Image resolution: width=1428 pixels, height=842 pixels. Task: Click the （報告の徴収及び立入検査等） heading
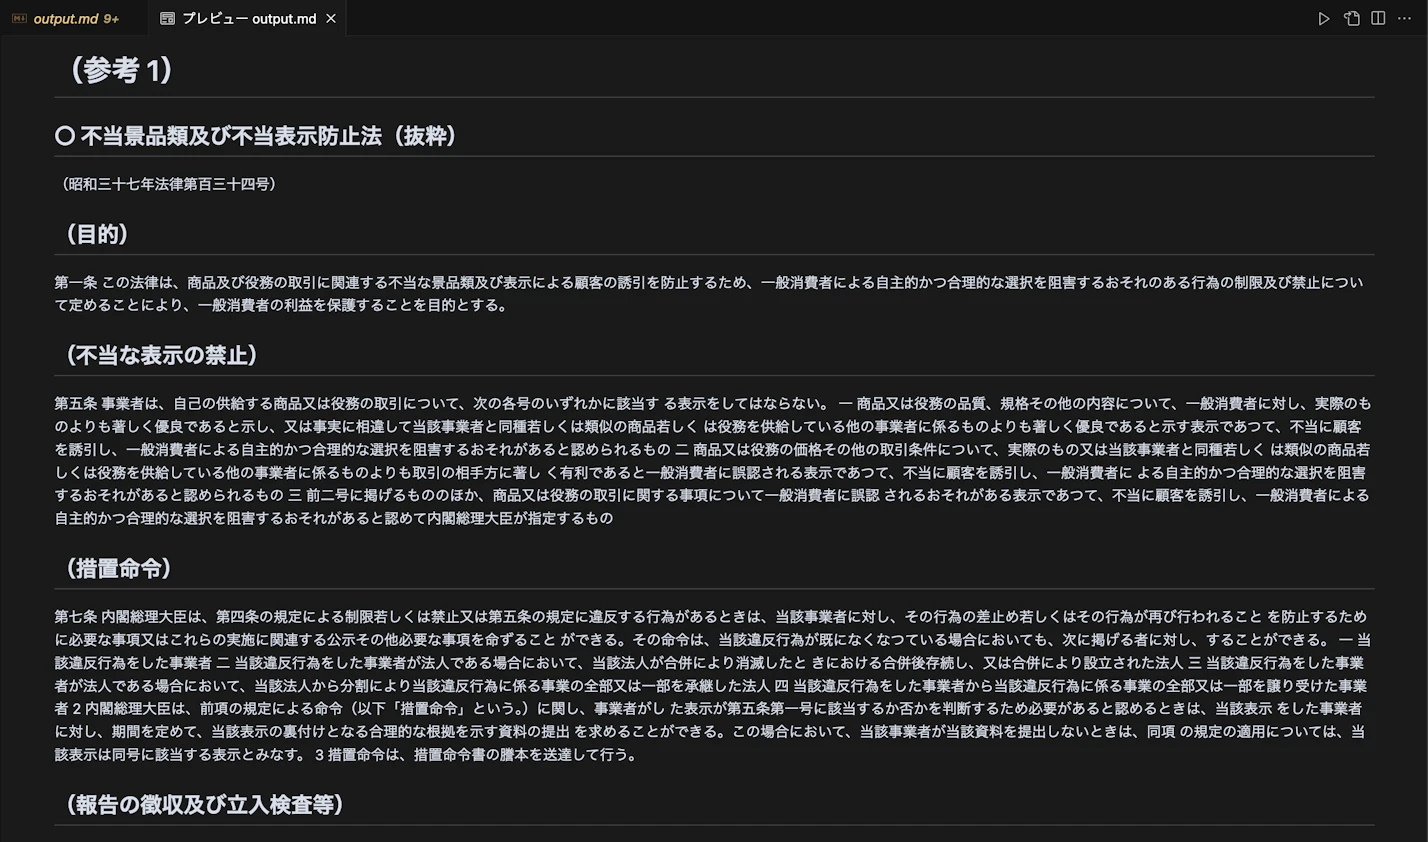pos(205,804)
